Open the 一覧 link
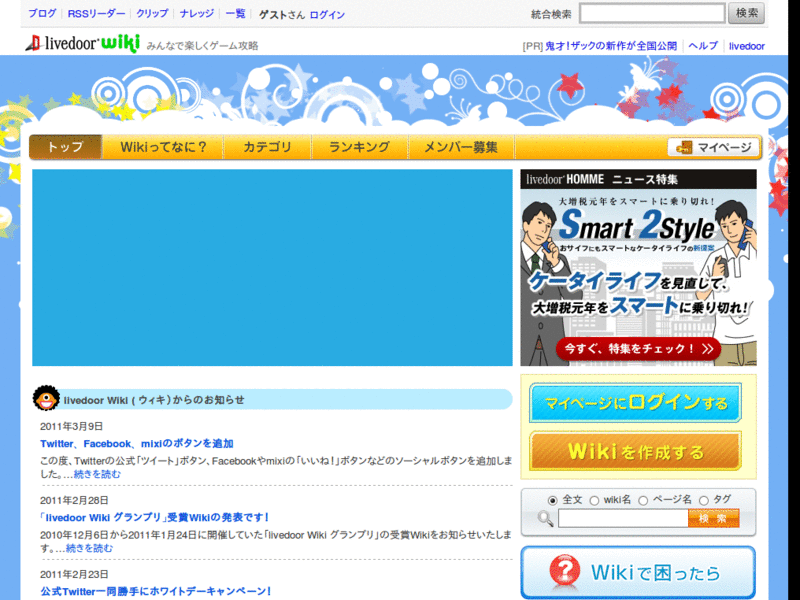 (235, 14)
